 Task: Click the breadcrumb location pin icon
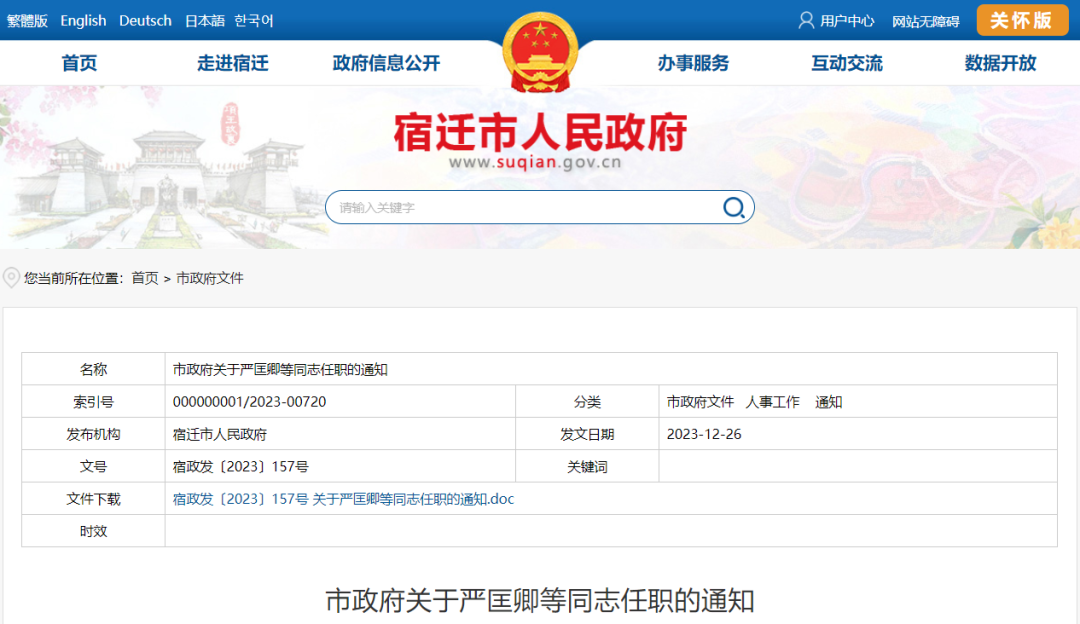pos(11,278)
